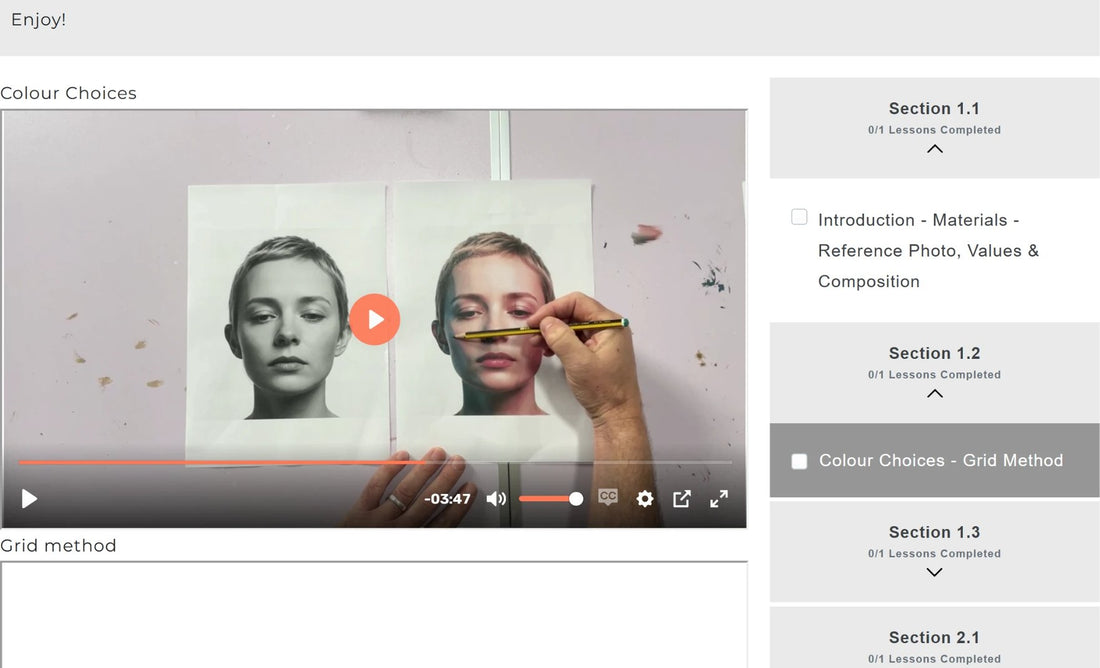Check the Introduction - Materials lesson checkbox
The width and height of the screenshot is (1100, 668).
[x=799, y=217]
